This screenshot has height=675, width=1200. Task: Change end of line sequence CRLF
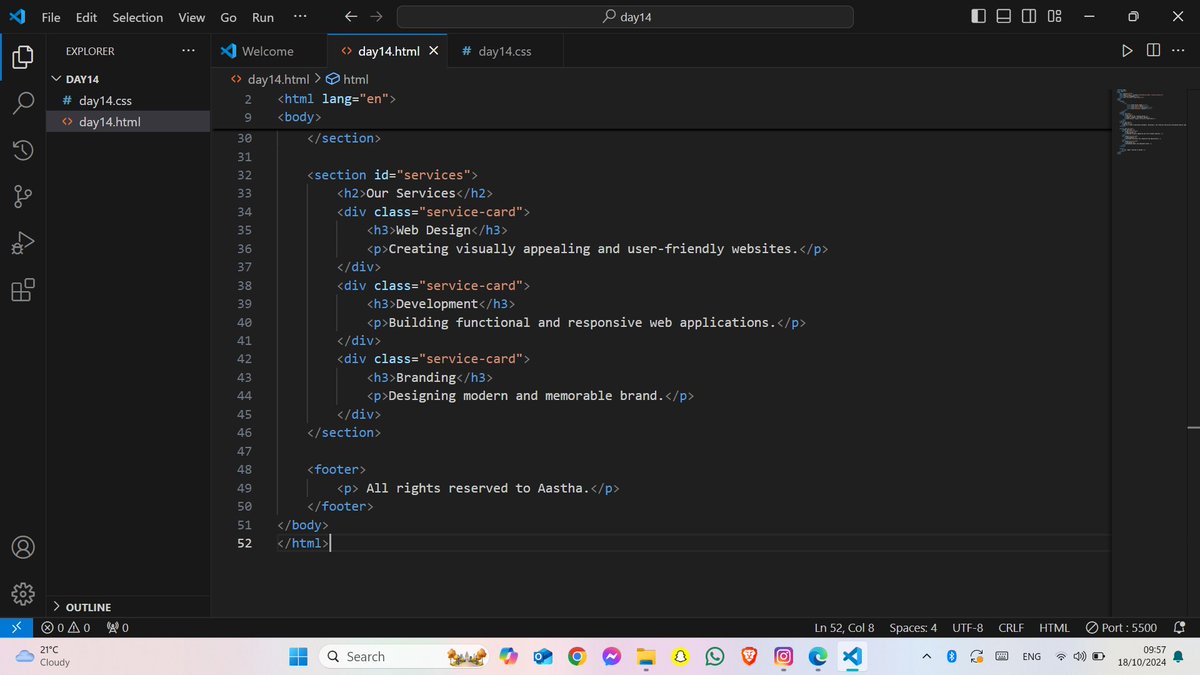pyautogui.click(x=1011, y=628)
